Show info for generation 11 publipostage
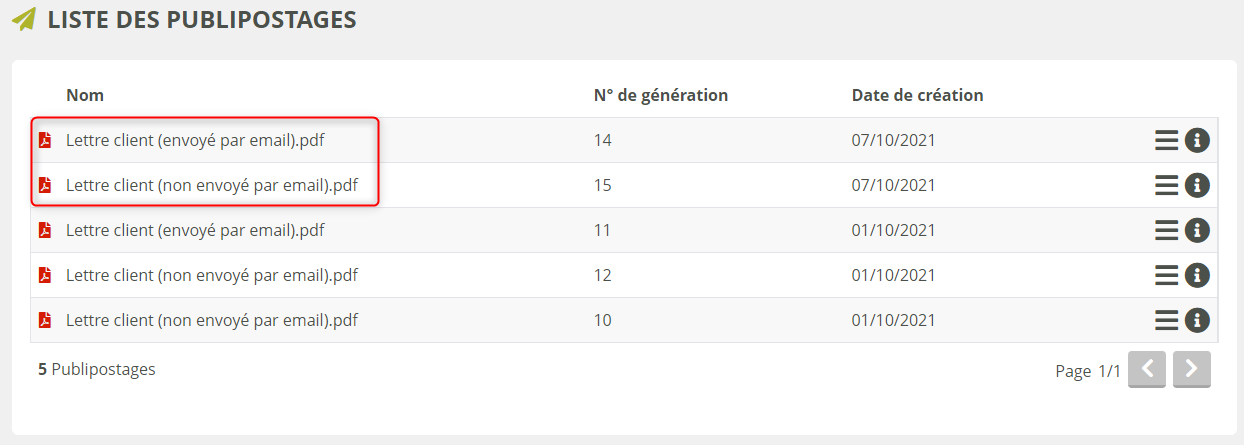 [1197, 230]
